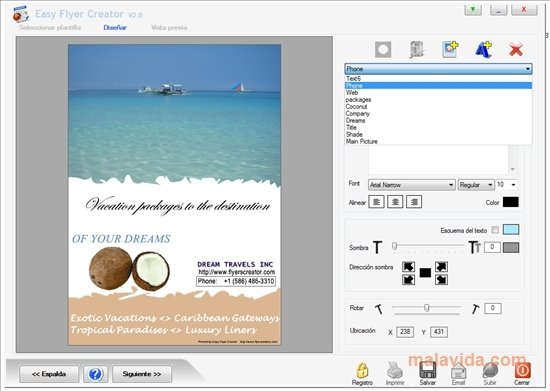Click the text content edit box
Viewport: 550px width, 391px height.
pyautogui.click(x=438, y=160)
